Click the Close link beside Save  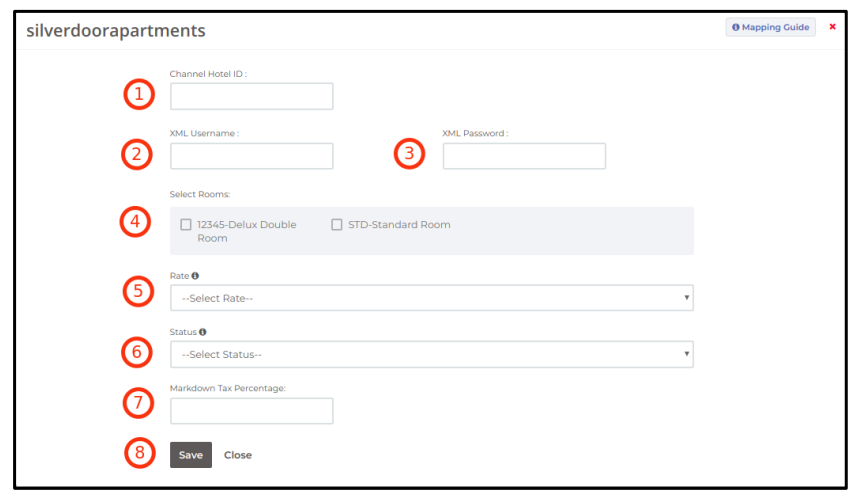click(238, 455)
